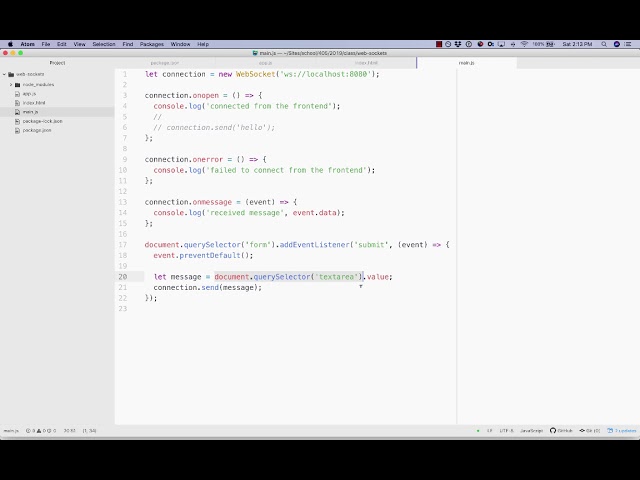Click cursor position 20:53 in status bar
The image size is (640, 480).
pos(69,431)
